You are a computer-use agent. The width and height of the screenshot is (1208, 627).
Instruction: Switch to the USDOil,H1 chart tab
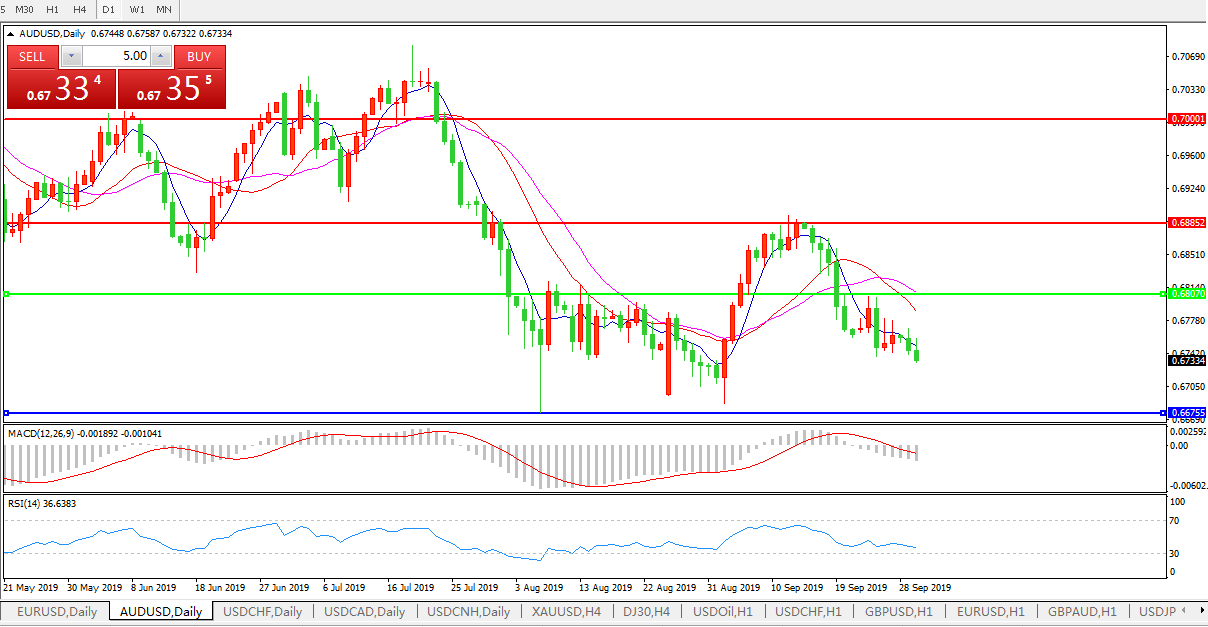click(724, 611)
